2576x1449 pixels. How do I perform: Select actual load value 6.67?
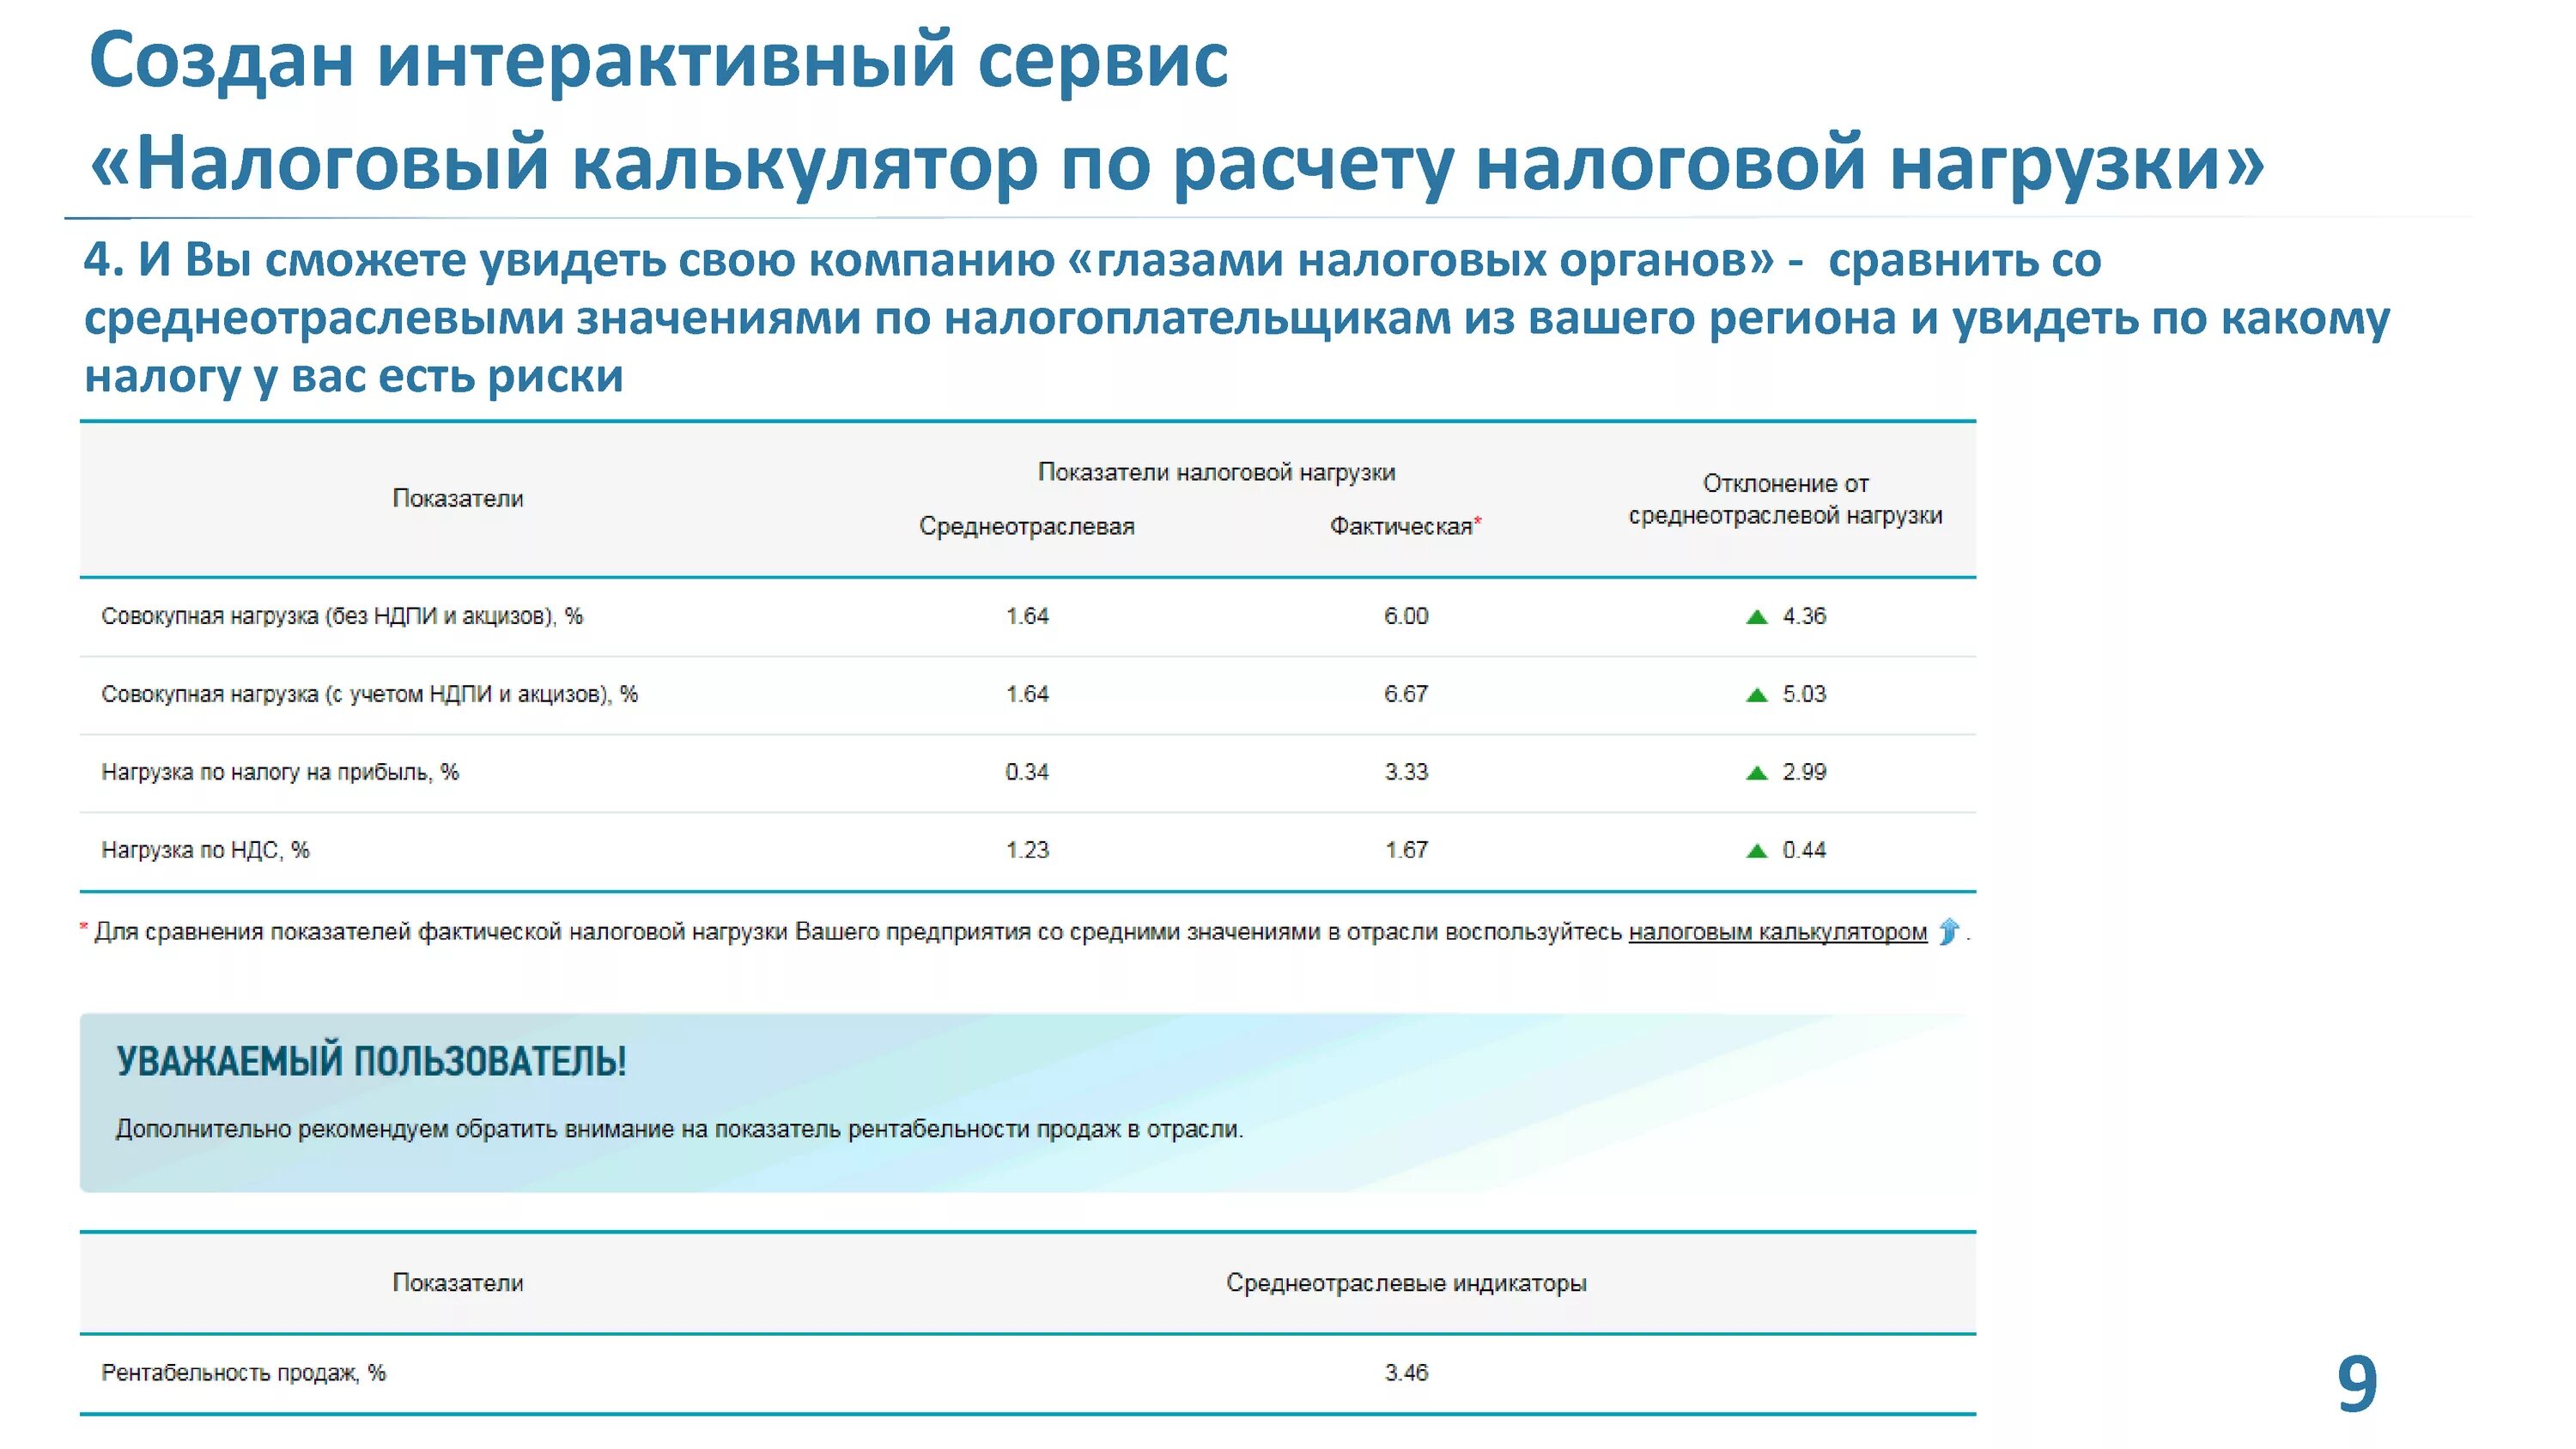click(1406, 694)
